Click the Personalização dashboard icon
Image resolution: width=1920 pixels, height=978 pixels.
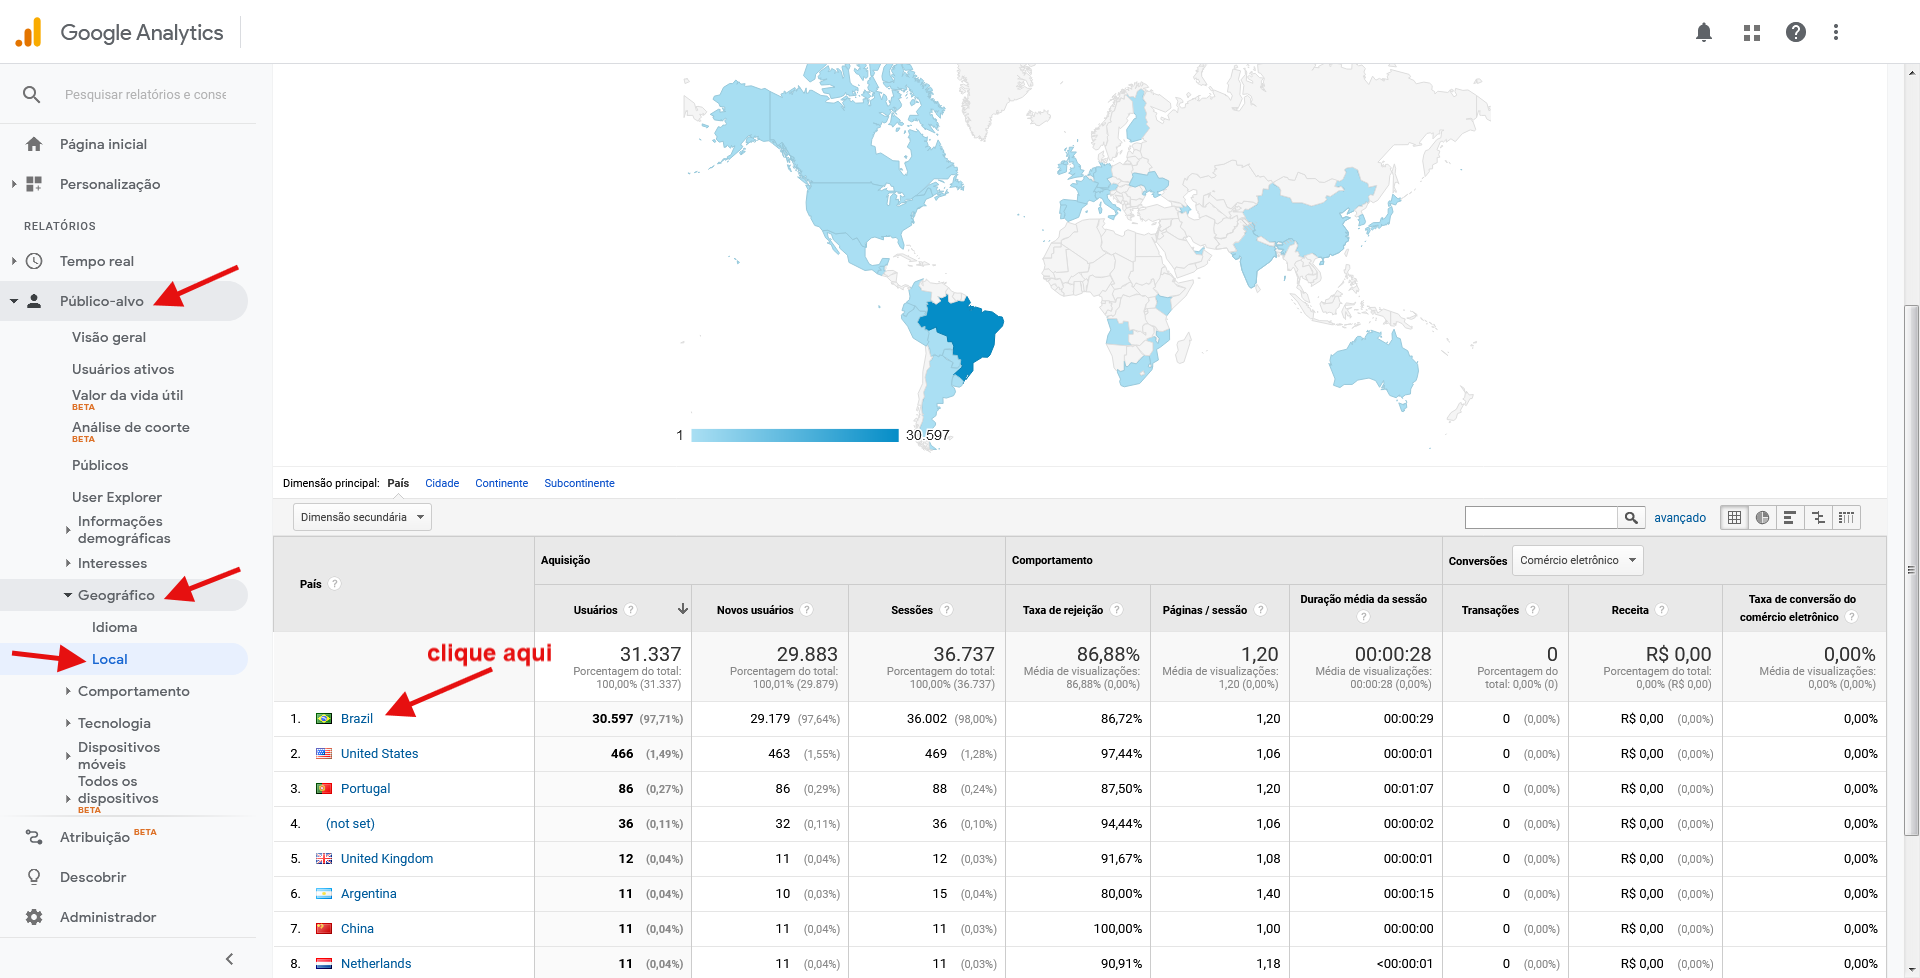click(34, 184)
